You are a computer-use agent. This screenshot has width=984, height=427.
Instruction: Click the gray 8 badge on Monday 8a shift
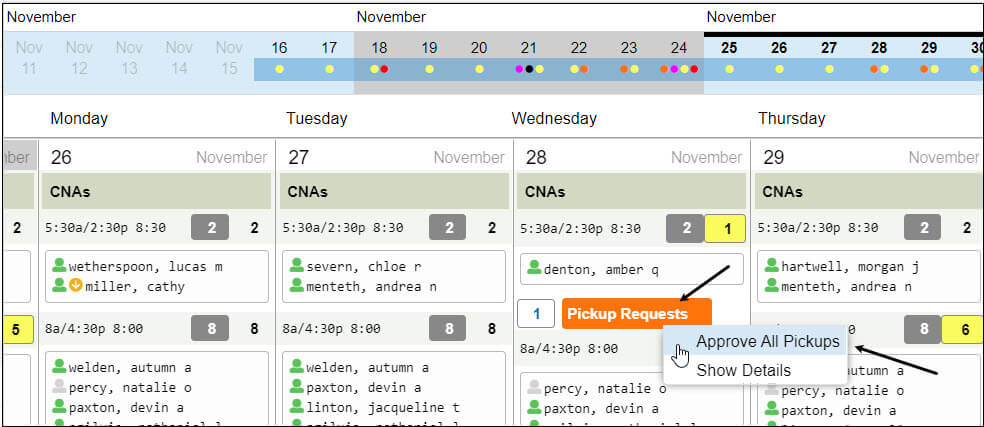(x=210, y=328)
